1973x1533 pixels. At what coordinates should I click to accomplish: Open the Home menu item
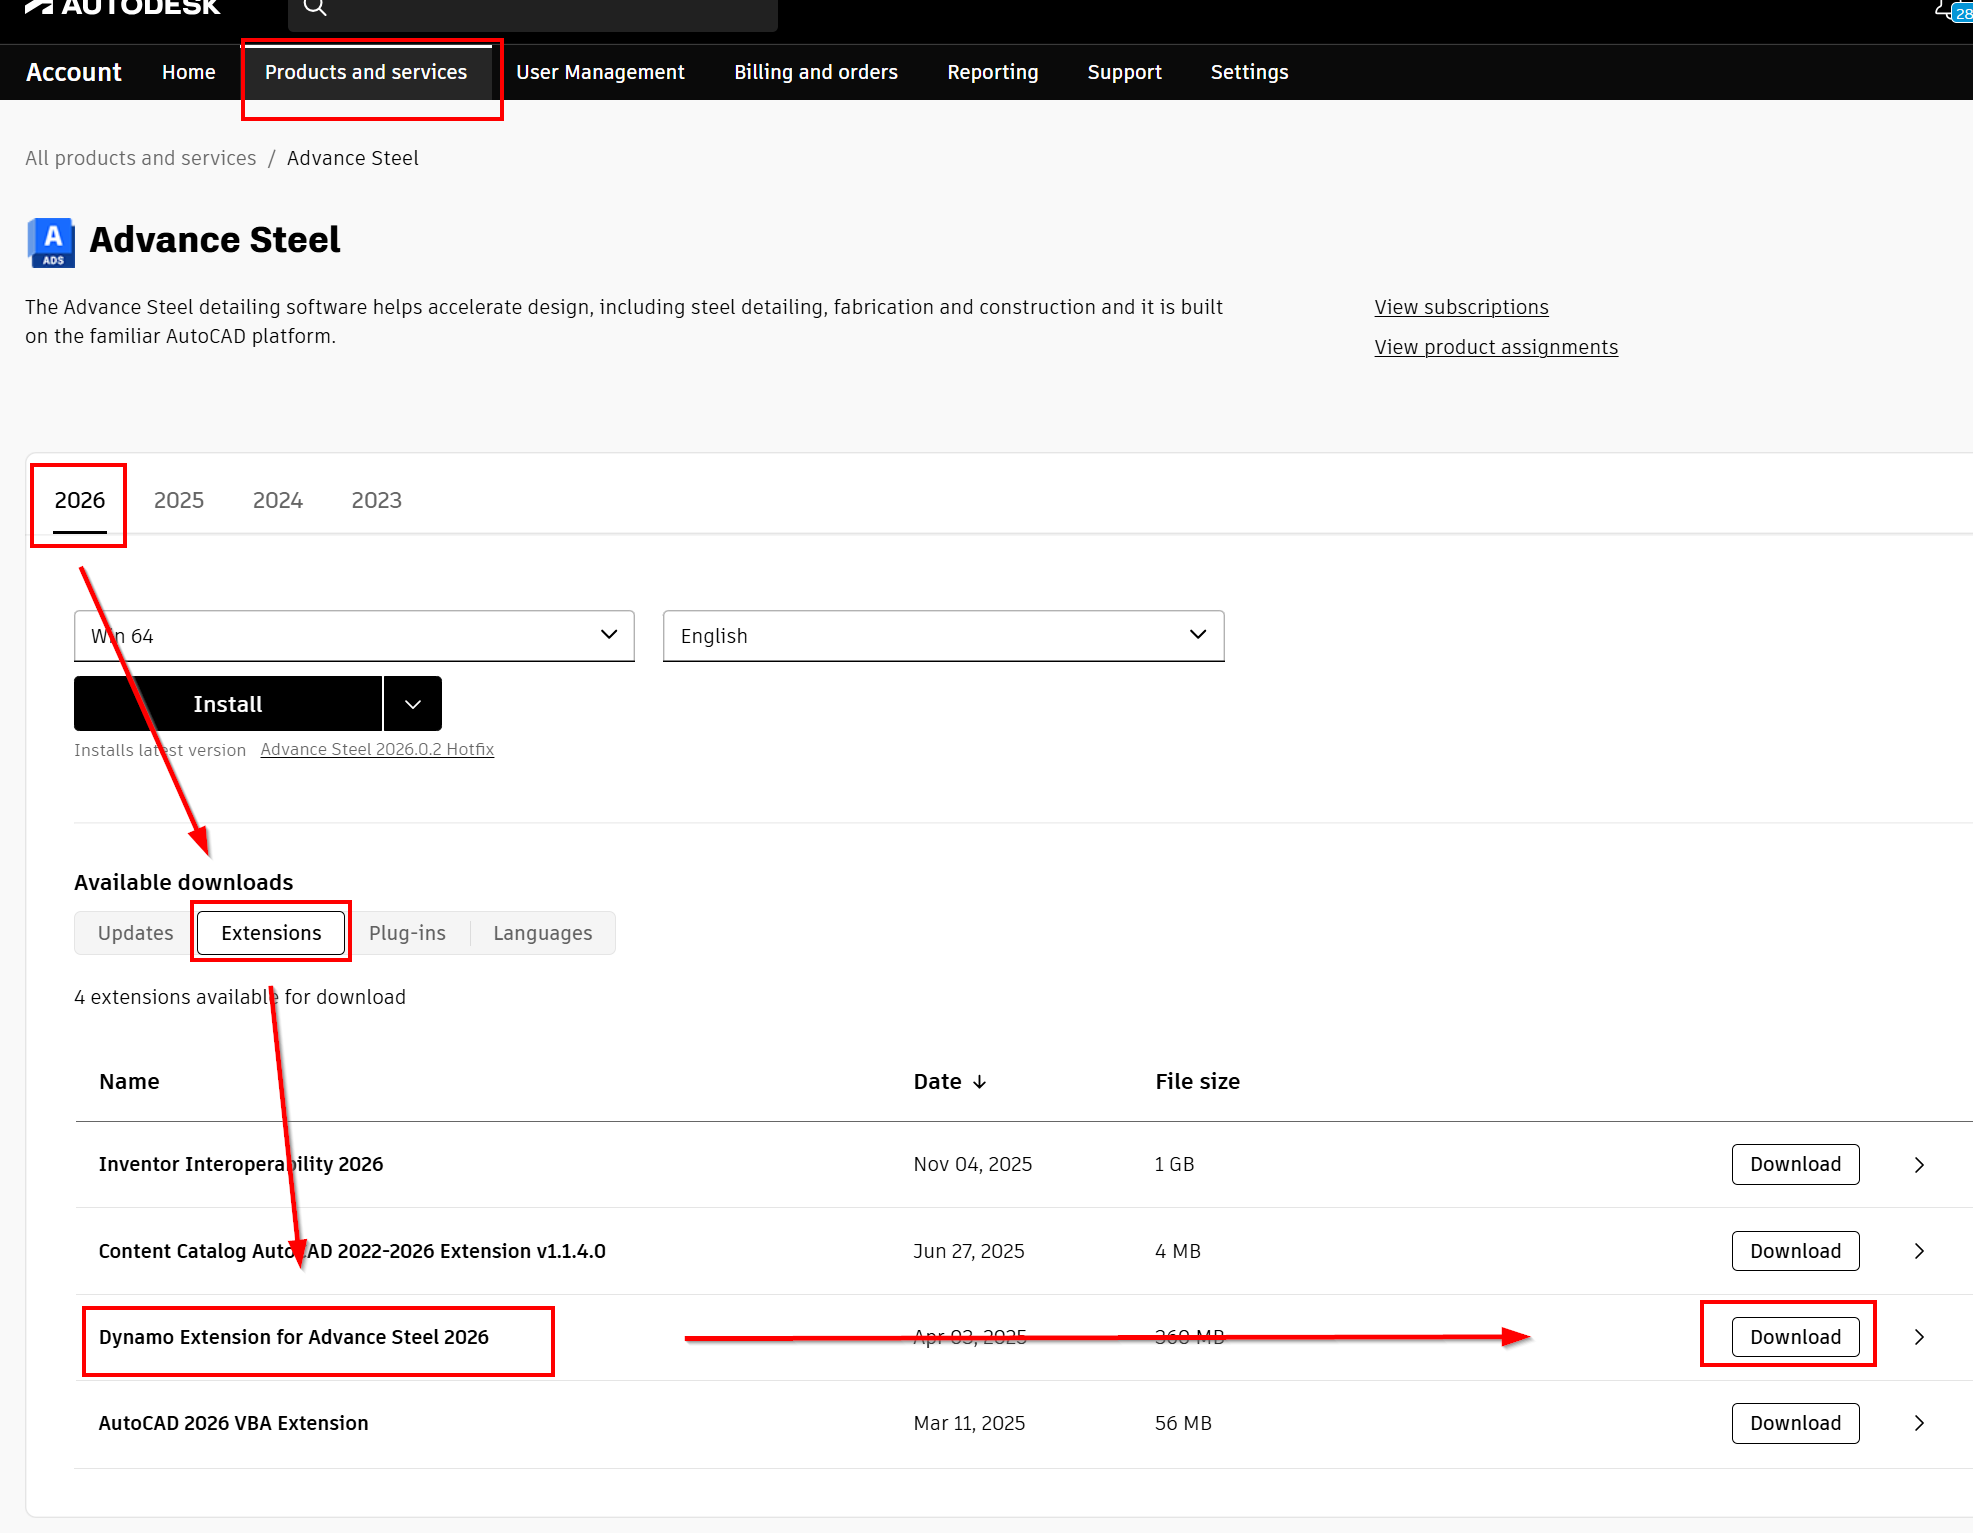(189, 72)
